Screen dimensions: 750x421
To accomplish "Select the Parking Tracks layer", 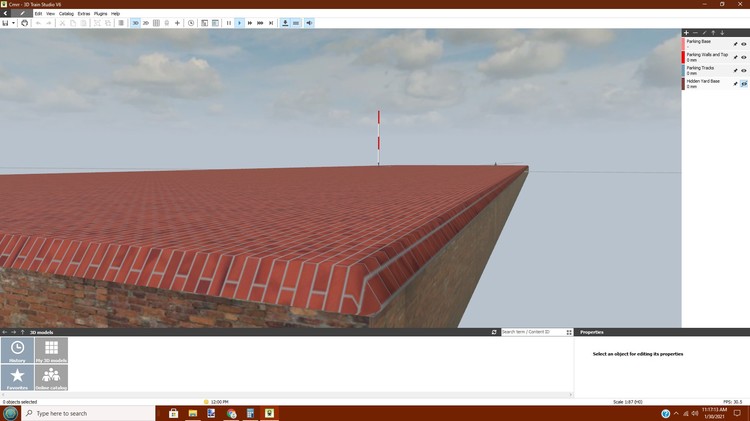I will [x=716, y=70].
